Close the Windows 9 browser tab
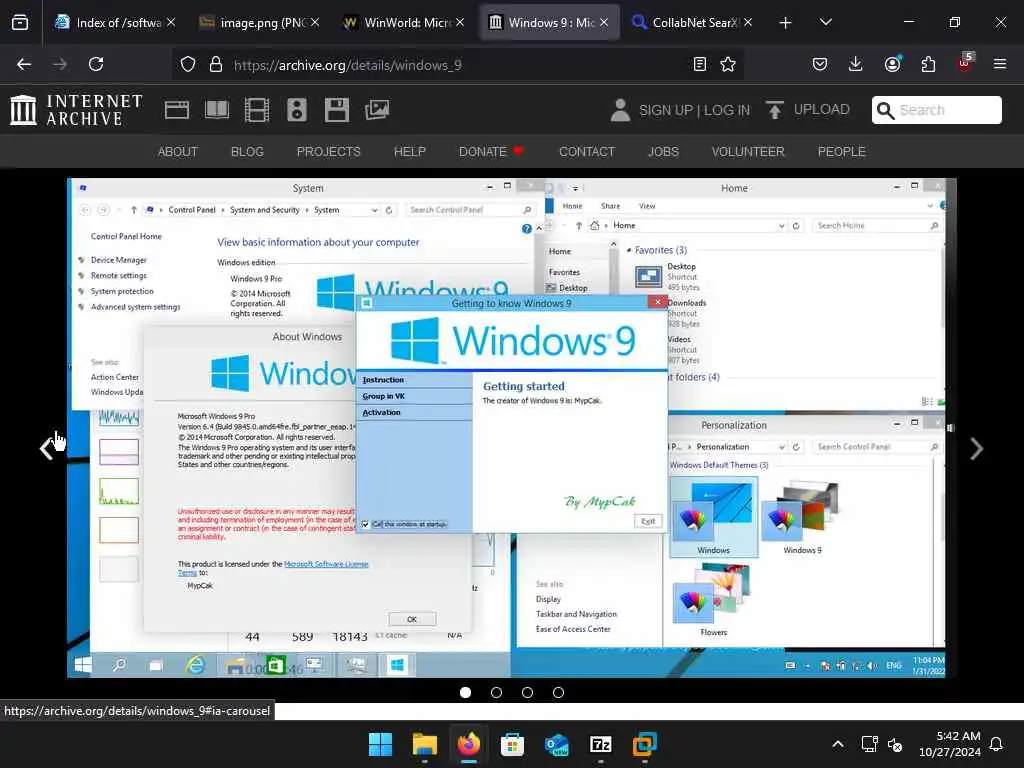This screenshot has width=1024, height=768. (604, 23)
